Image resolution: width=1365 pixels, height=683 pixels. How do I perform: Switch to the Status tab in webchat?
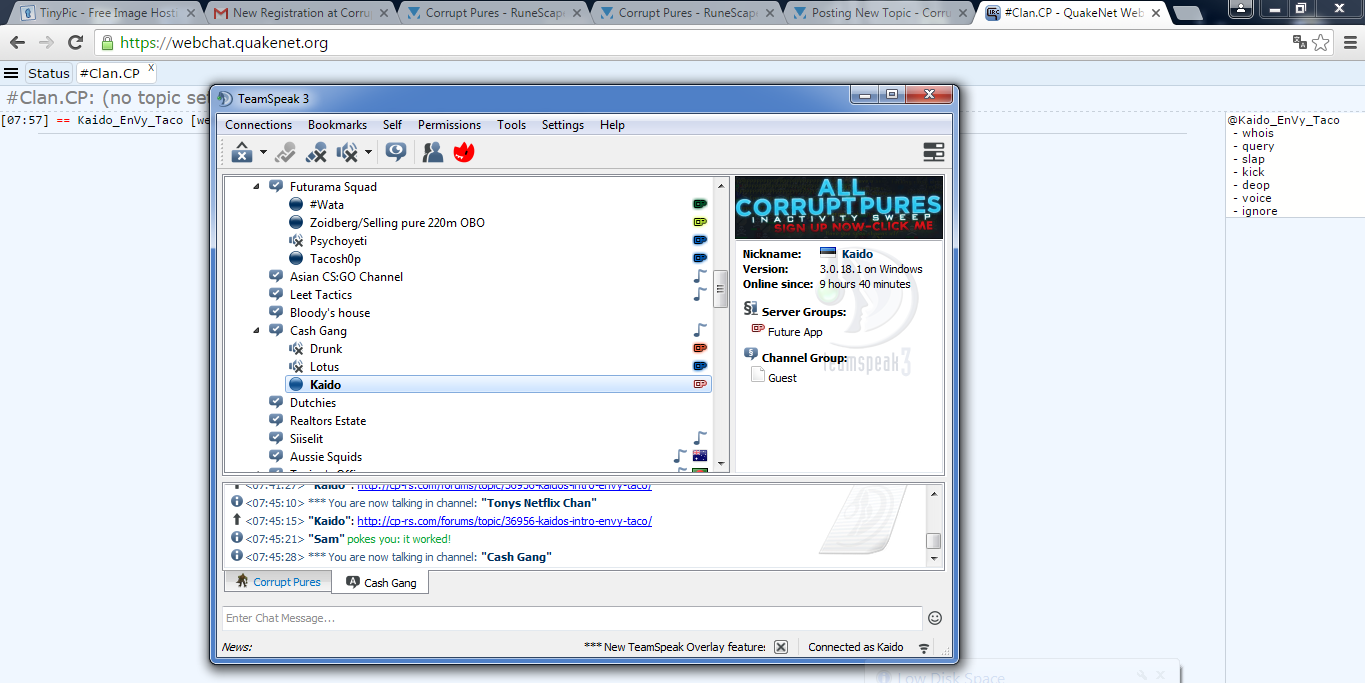(x=48, y=73)
